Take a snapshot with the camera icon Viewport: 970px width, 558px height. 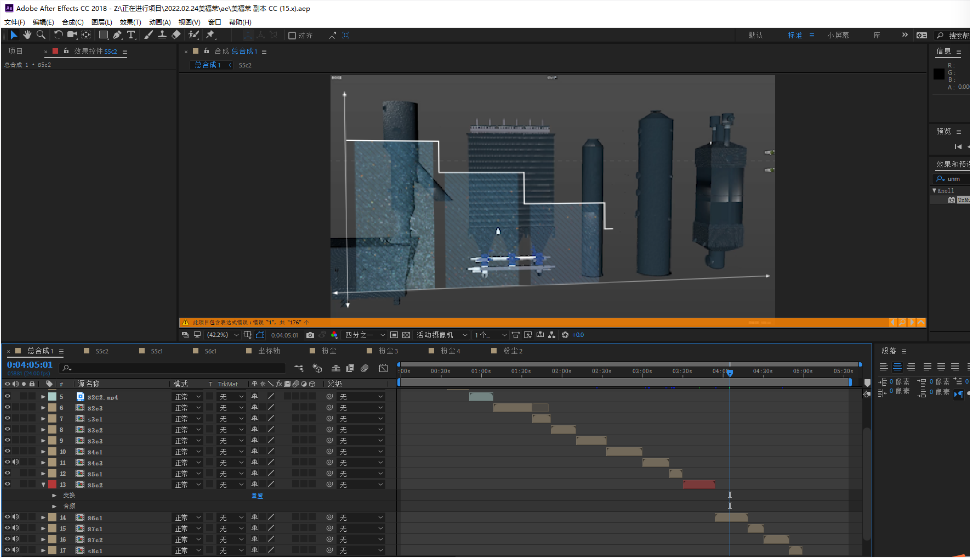310,335
